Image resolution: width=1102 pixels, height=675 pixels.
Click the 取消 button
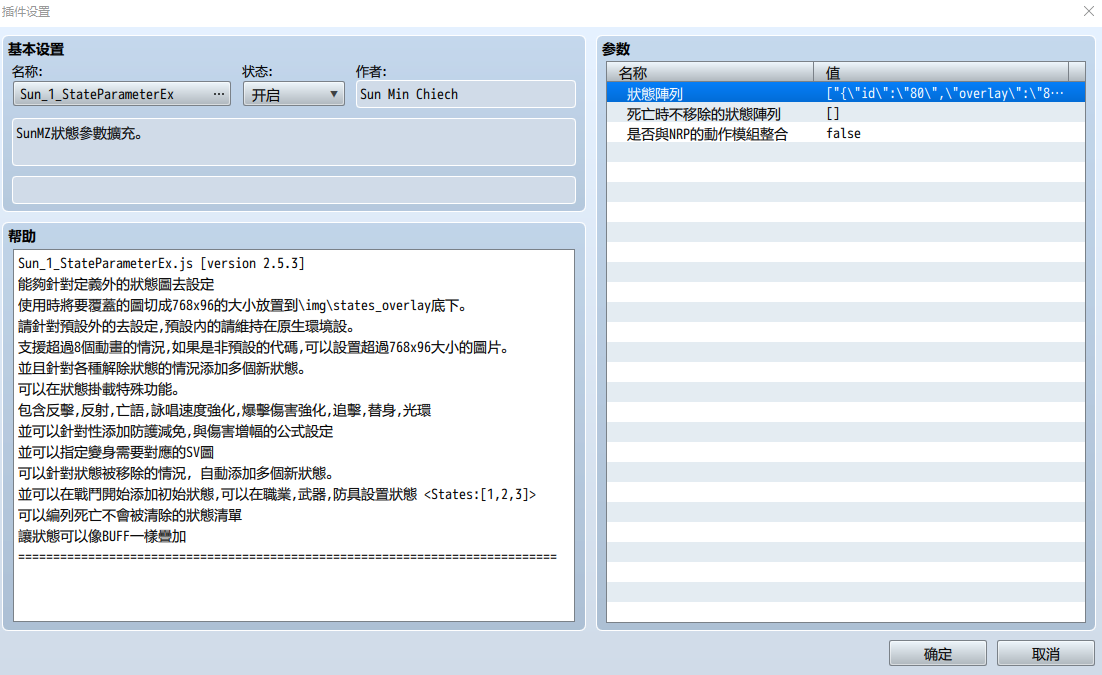tap(1045, 653)
